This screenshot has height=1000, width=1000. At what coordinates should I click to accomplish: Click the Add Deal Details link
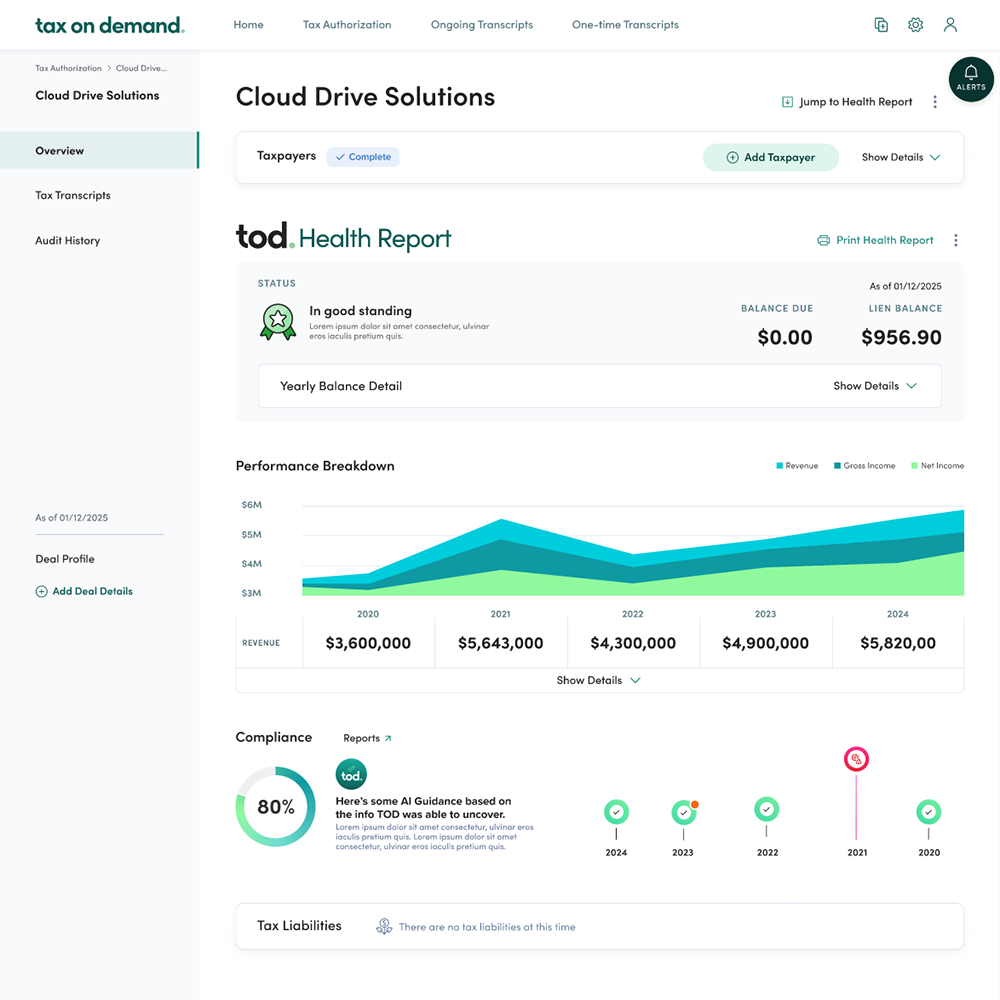point(84,591)
